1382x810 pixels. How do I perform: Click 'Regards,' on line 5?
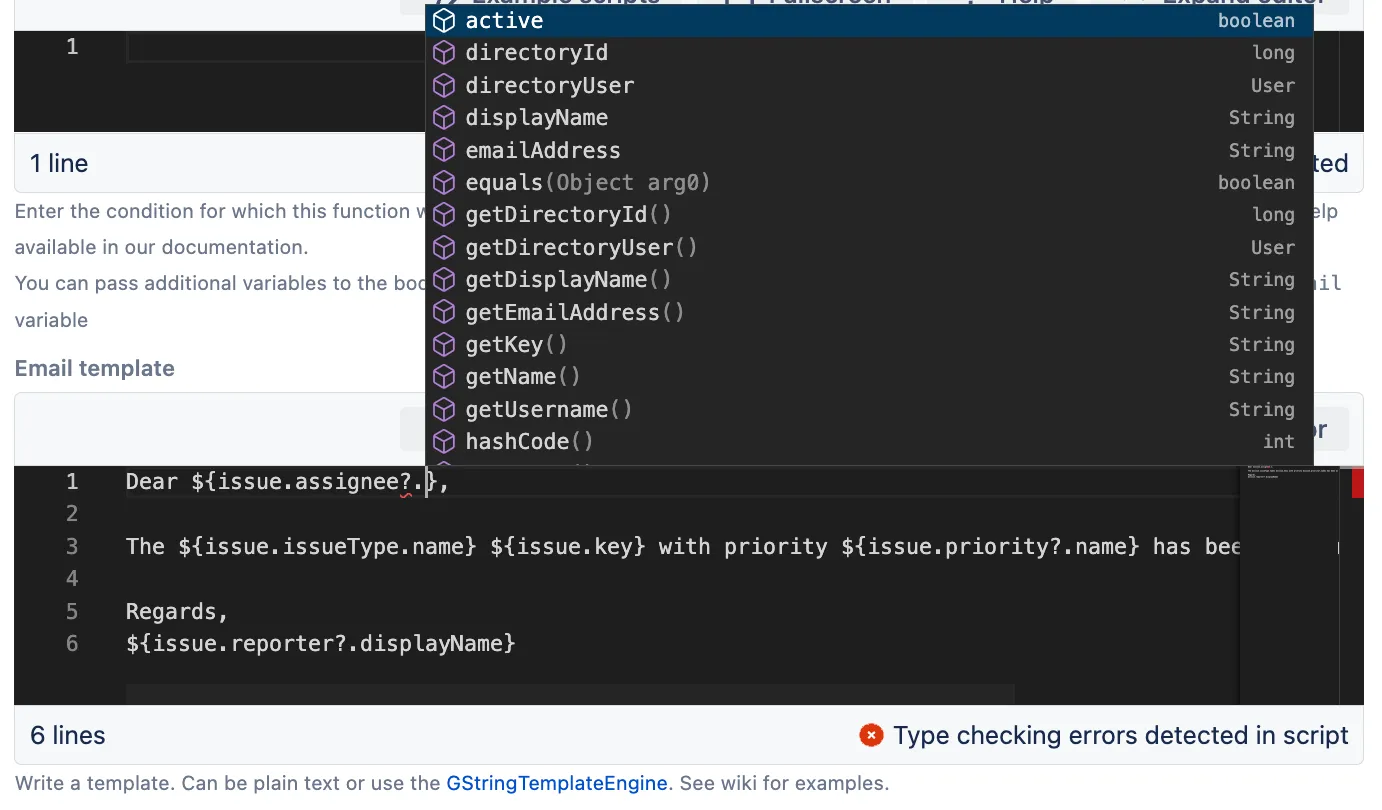pyautogui.click(x=178, y=612)
